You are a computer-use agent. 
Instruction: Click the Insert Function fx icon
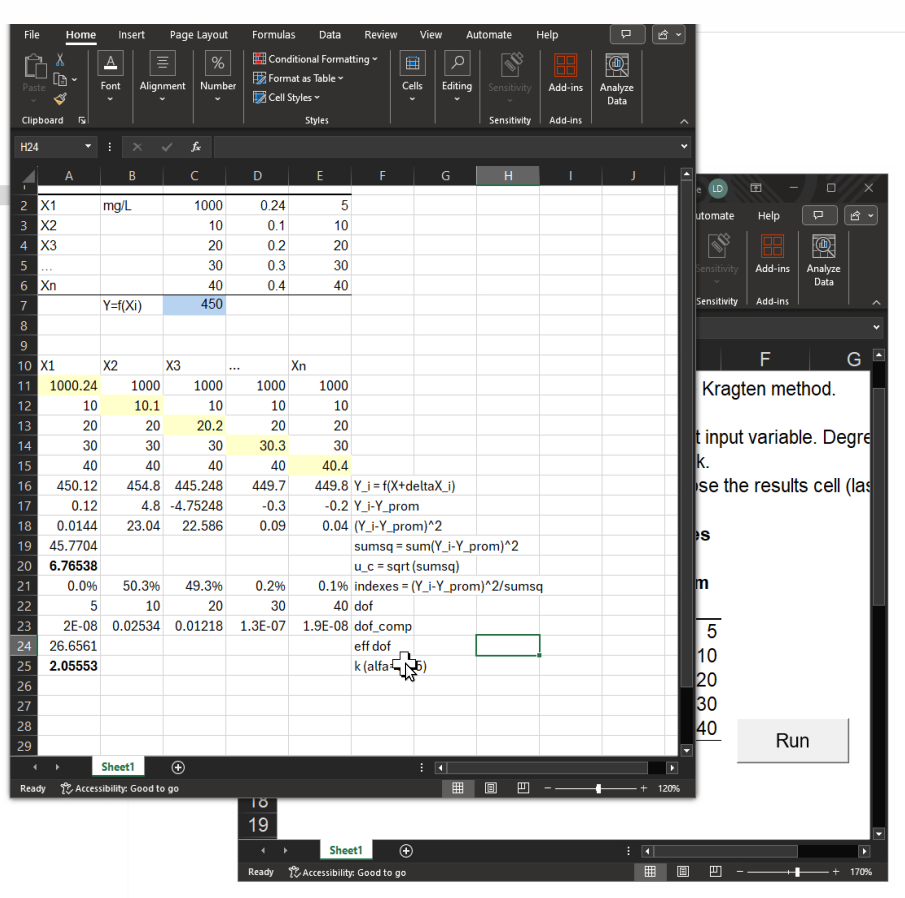[196, 147]
